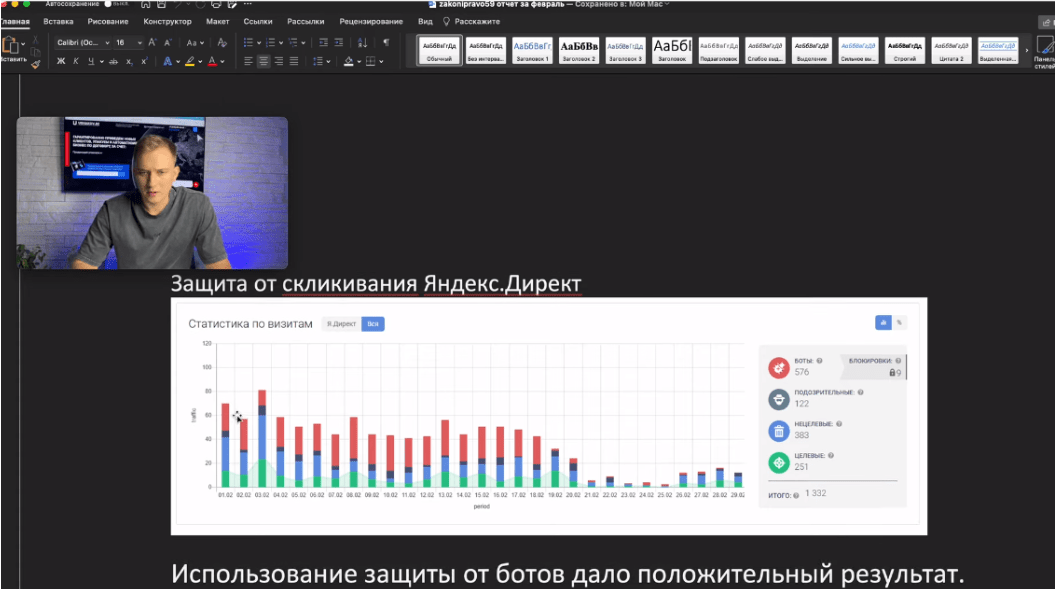Click the Cut scissors icon

(x=36, y=40)
